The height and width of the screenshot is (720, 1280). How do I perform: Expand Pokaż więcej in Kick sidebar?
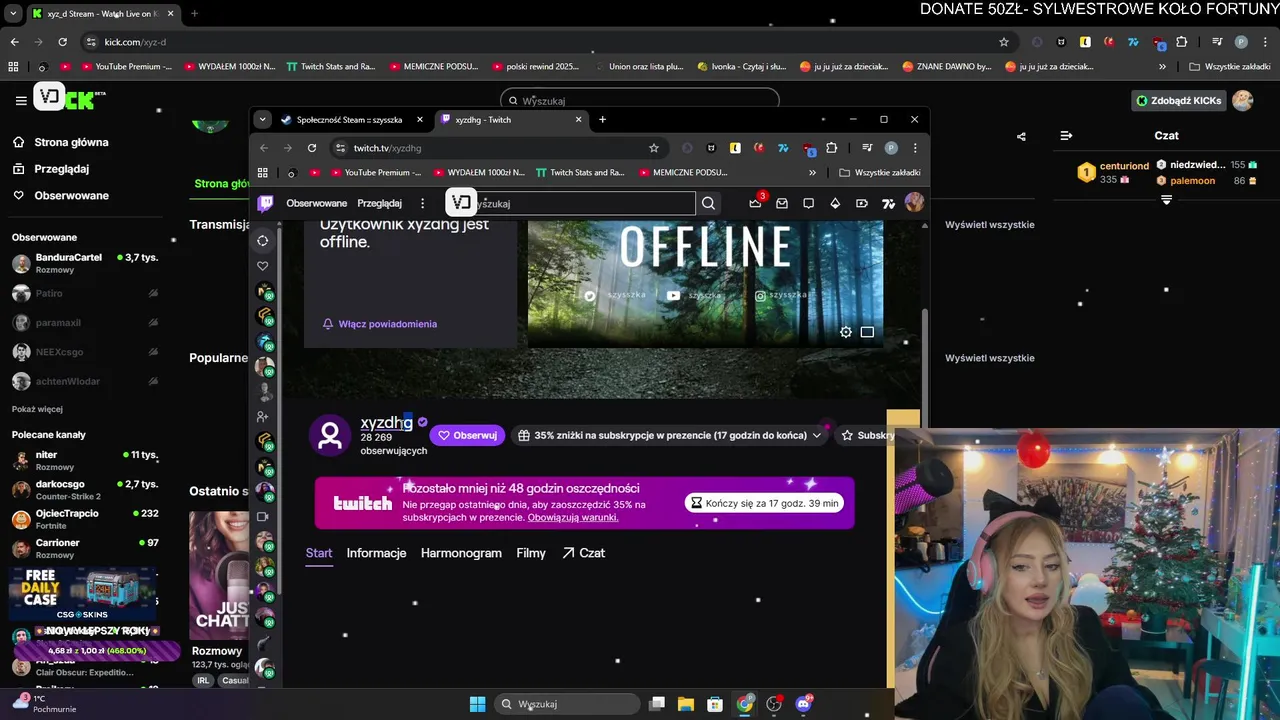click(37, 409)
